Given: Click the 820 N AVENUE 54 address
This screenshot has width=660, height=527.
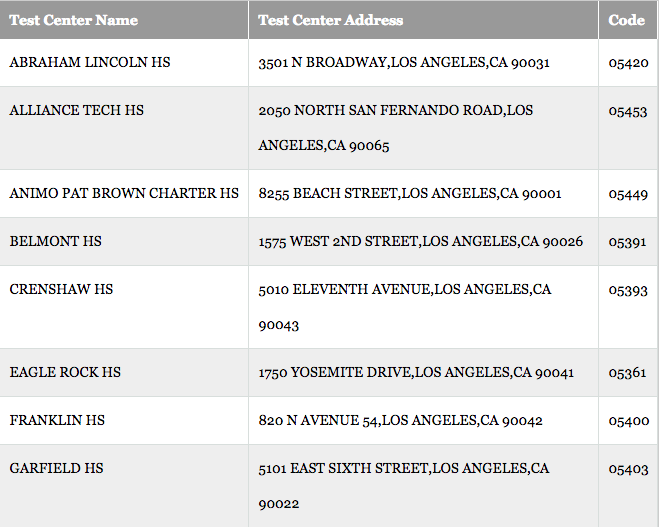Looking at the screenshot, I should coord(400,421).
